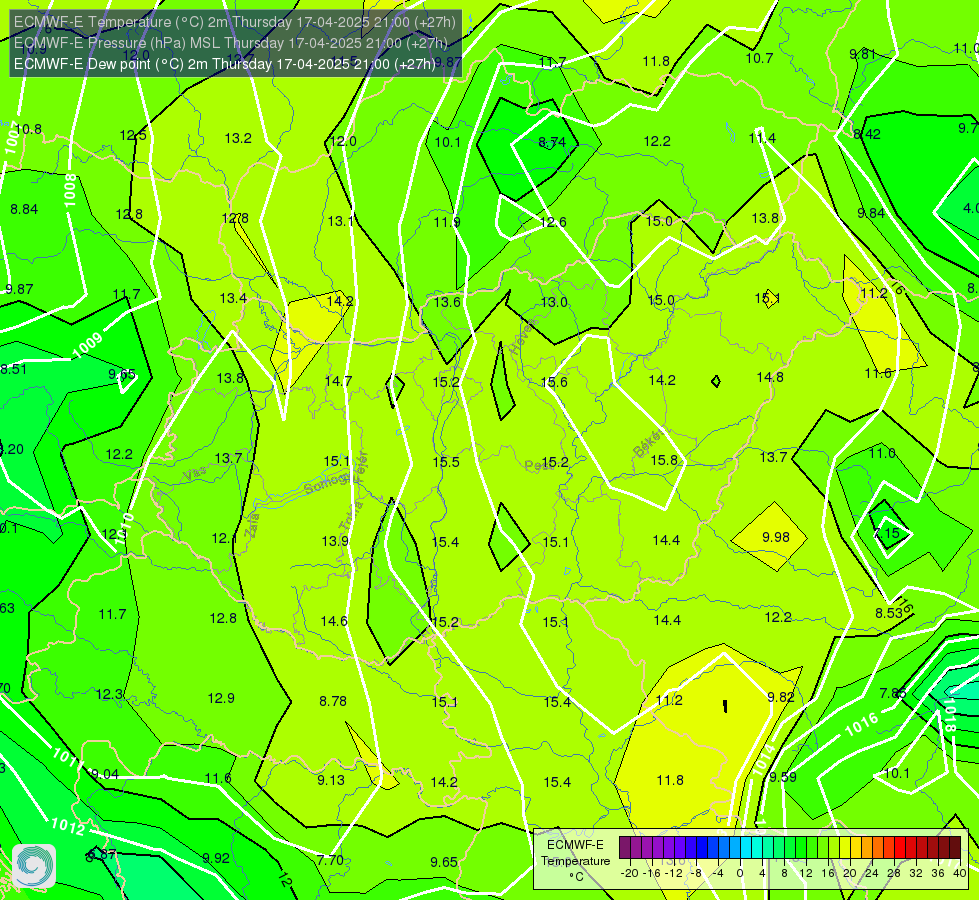The width and height of the screenshot is (979, 900).
Task: Click the 13.1 value on the map
Action: [x=341, y=221]
